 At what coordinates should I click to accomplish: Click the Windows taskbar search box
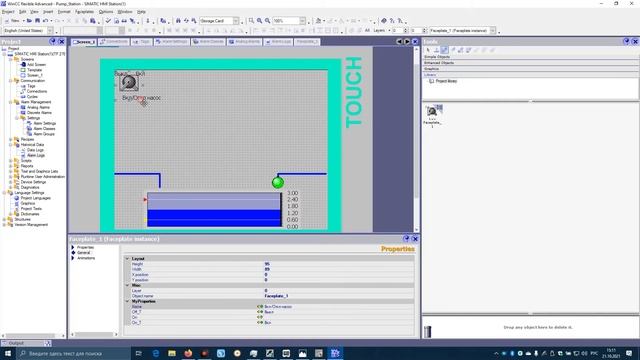click(73, 353)
